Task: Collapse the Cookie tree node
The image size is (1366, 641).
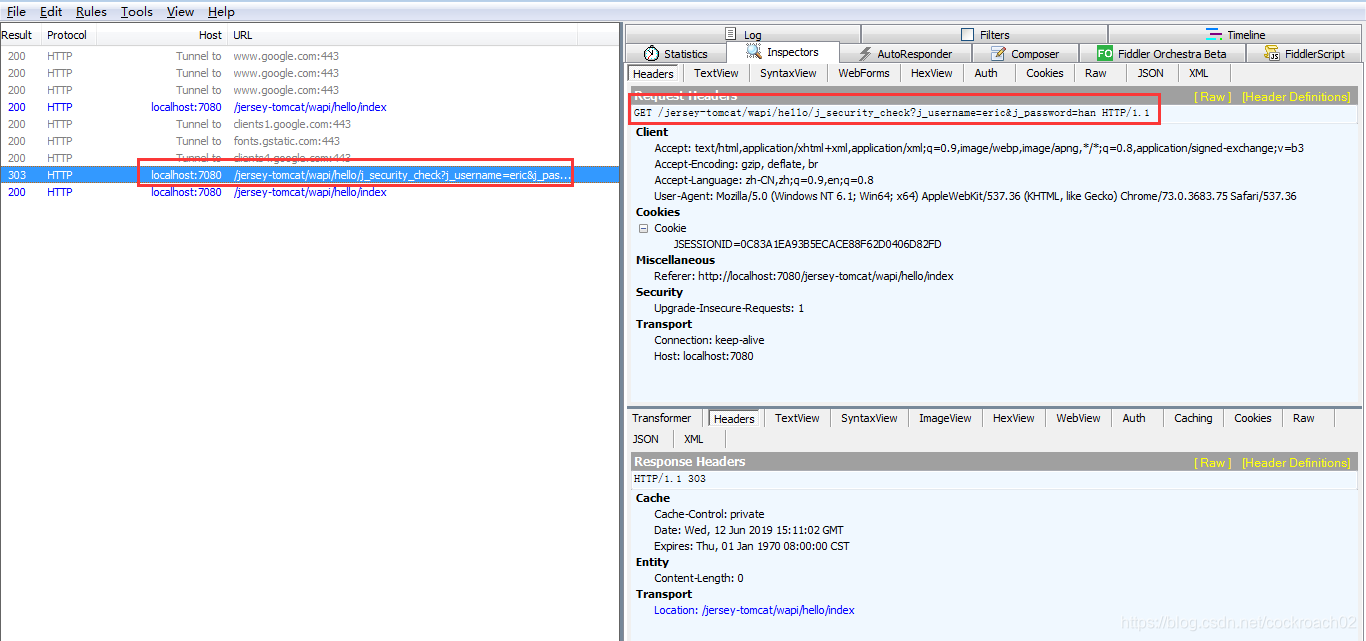Action: 644,228
